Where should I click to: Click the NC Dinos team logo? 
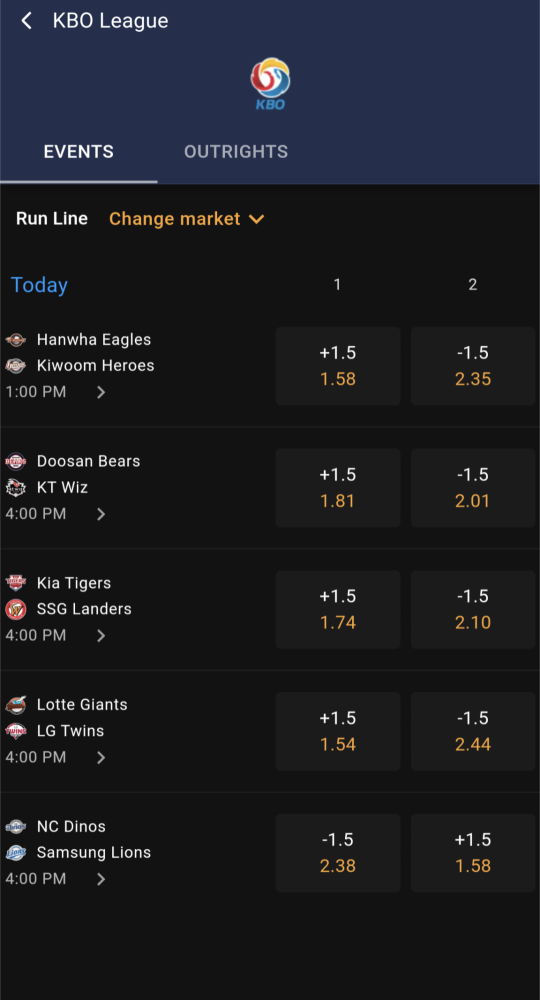(16, 827)
